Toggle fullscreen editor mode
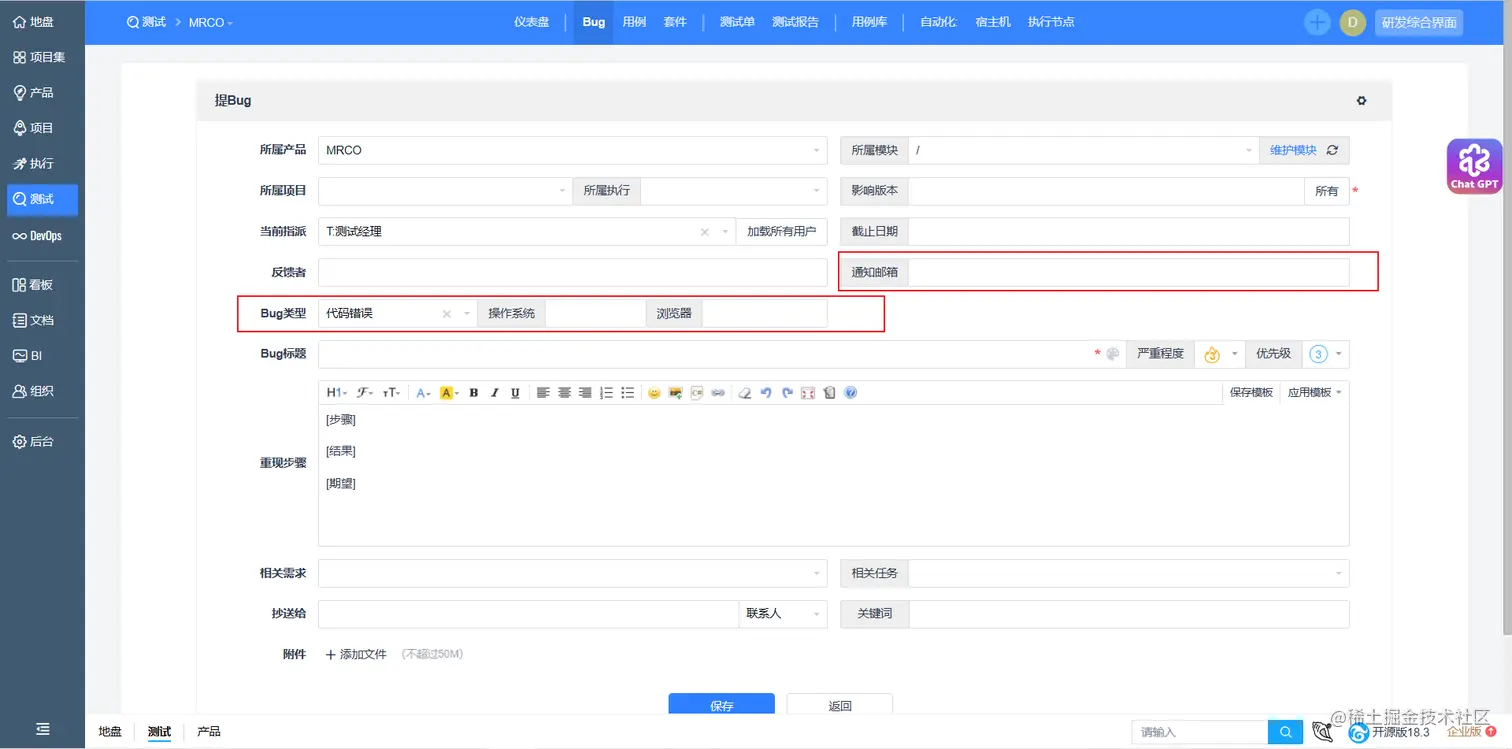Screen dimensions: 1512x749 tap(808, 393)
